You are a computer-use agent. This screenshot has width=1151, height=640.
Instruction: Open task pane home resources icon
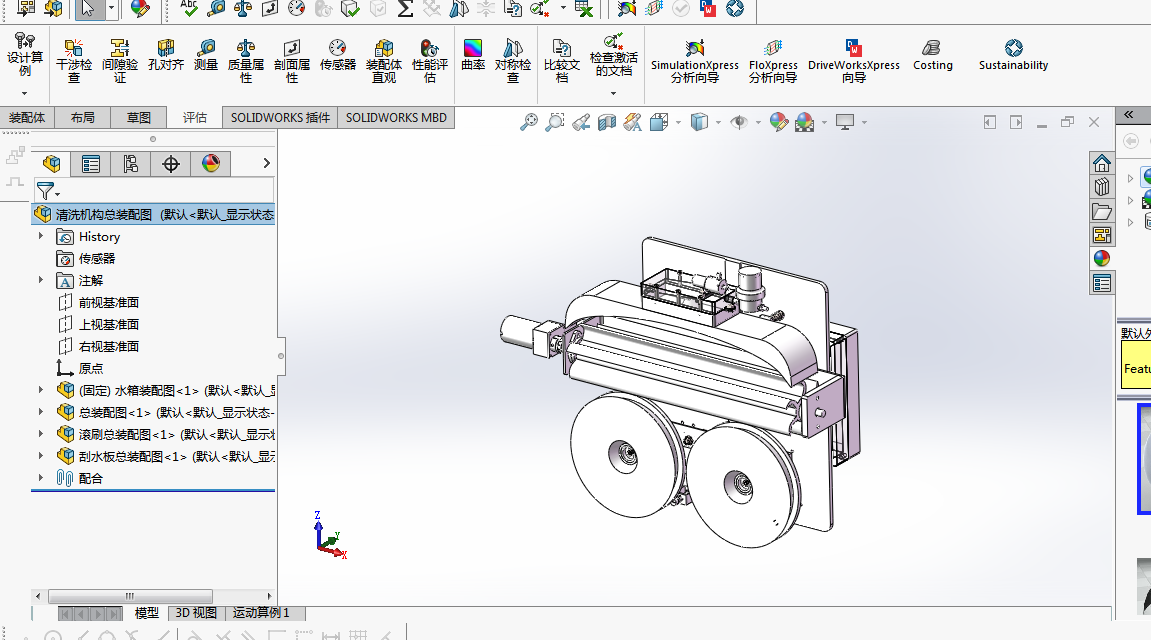click(x=1101, y=163)
